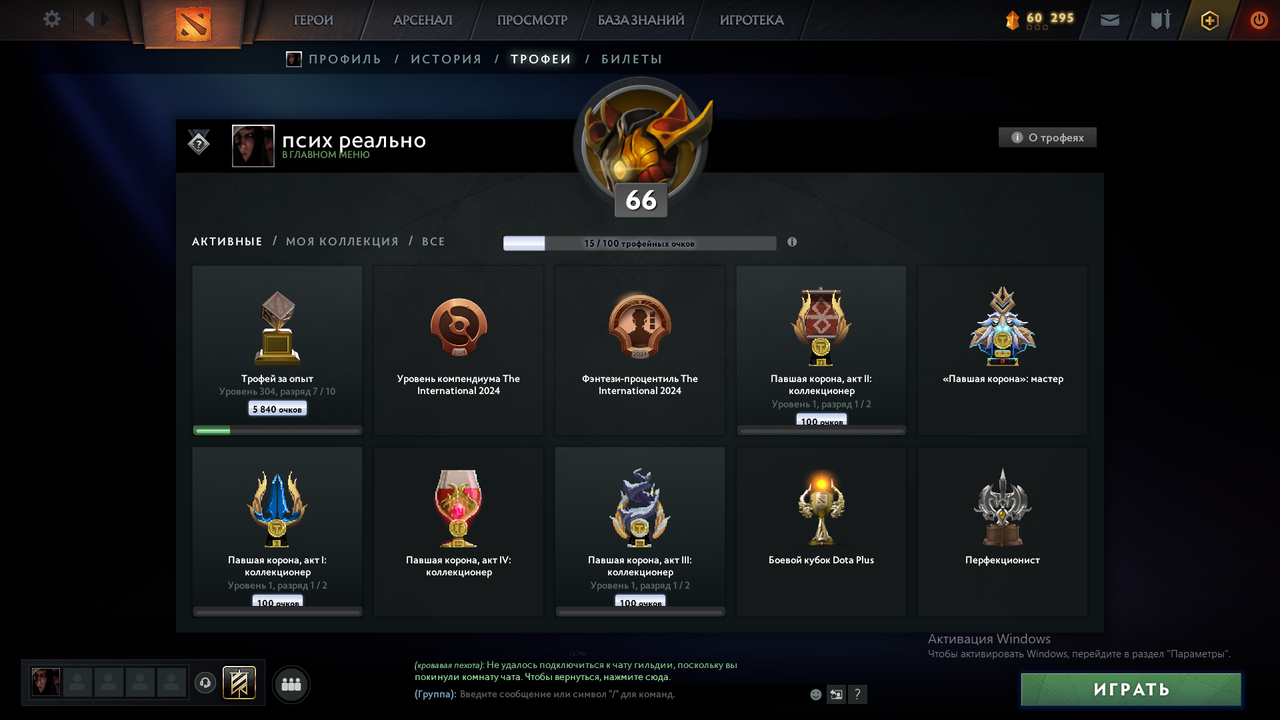Viewport: 1280px width, 720px height.
Task: Click the party group icon near bottom left
Action: [291, 684]
